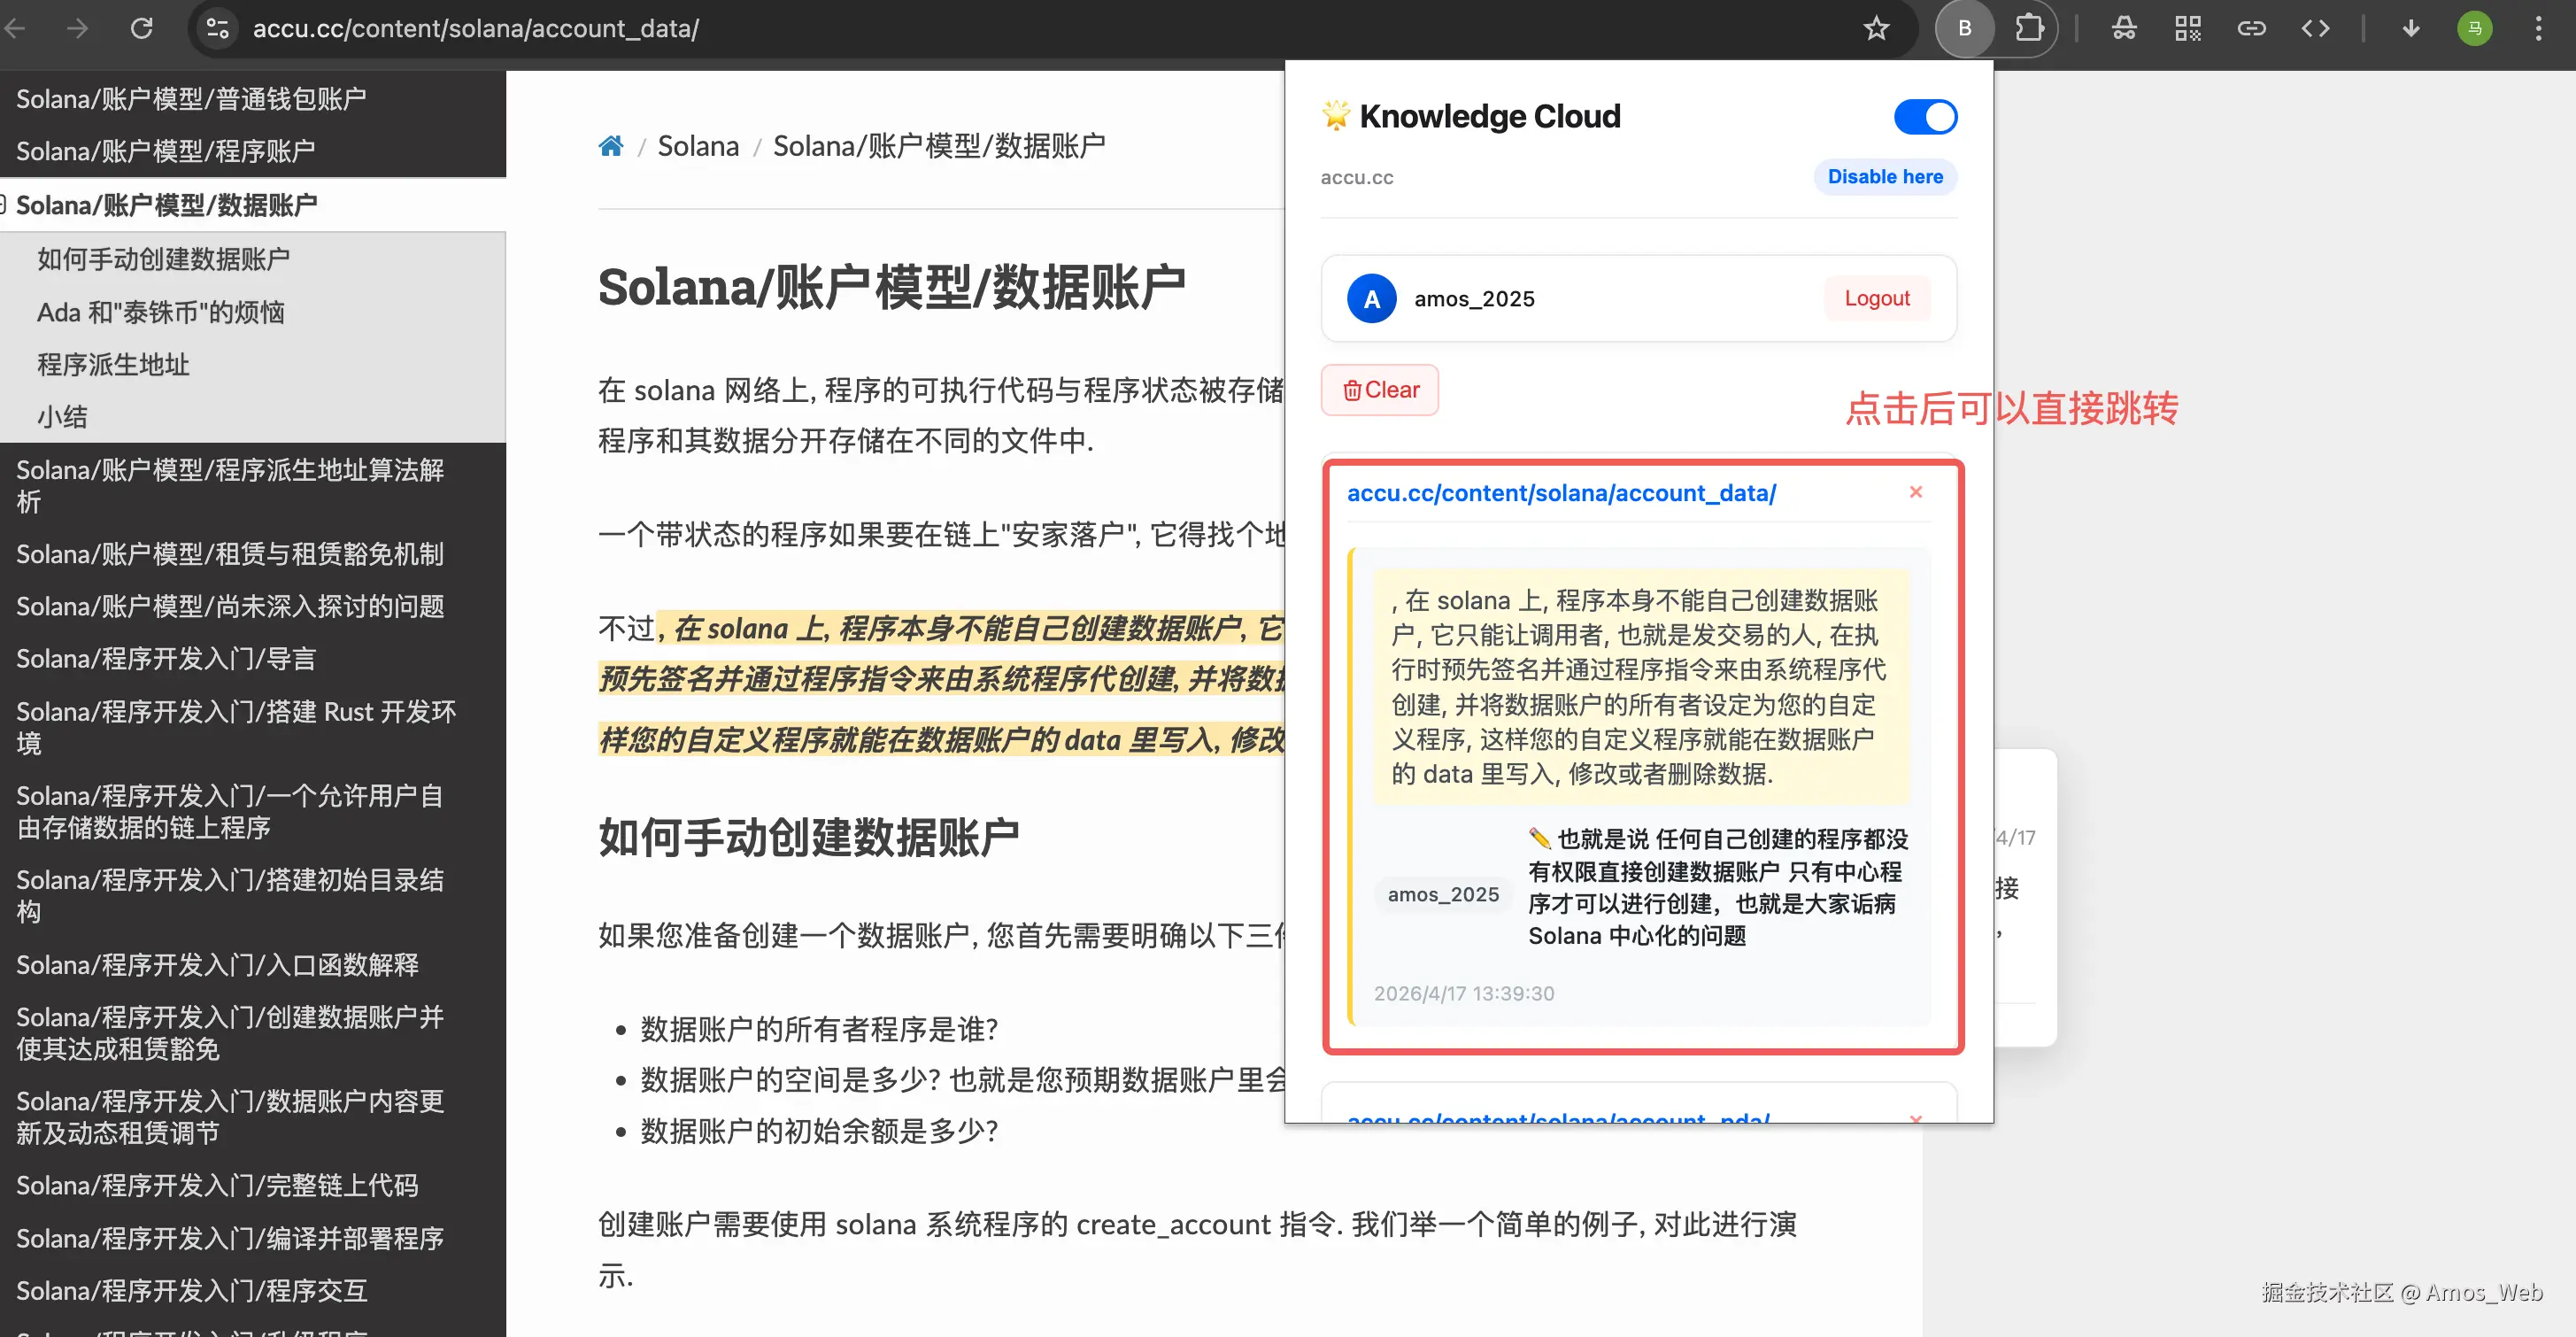Open the Solana/账户模型/程序账户 sidebar item
Viewport: 2576px width, 1337px height.
165,151
